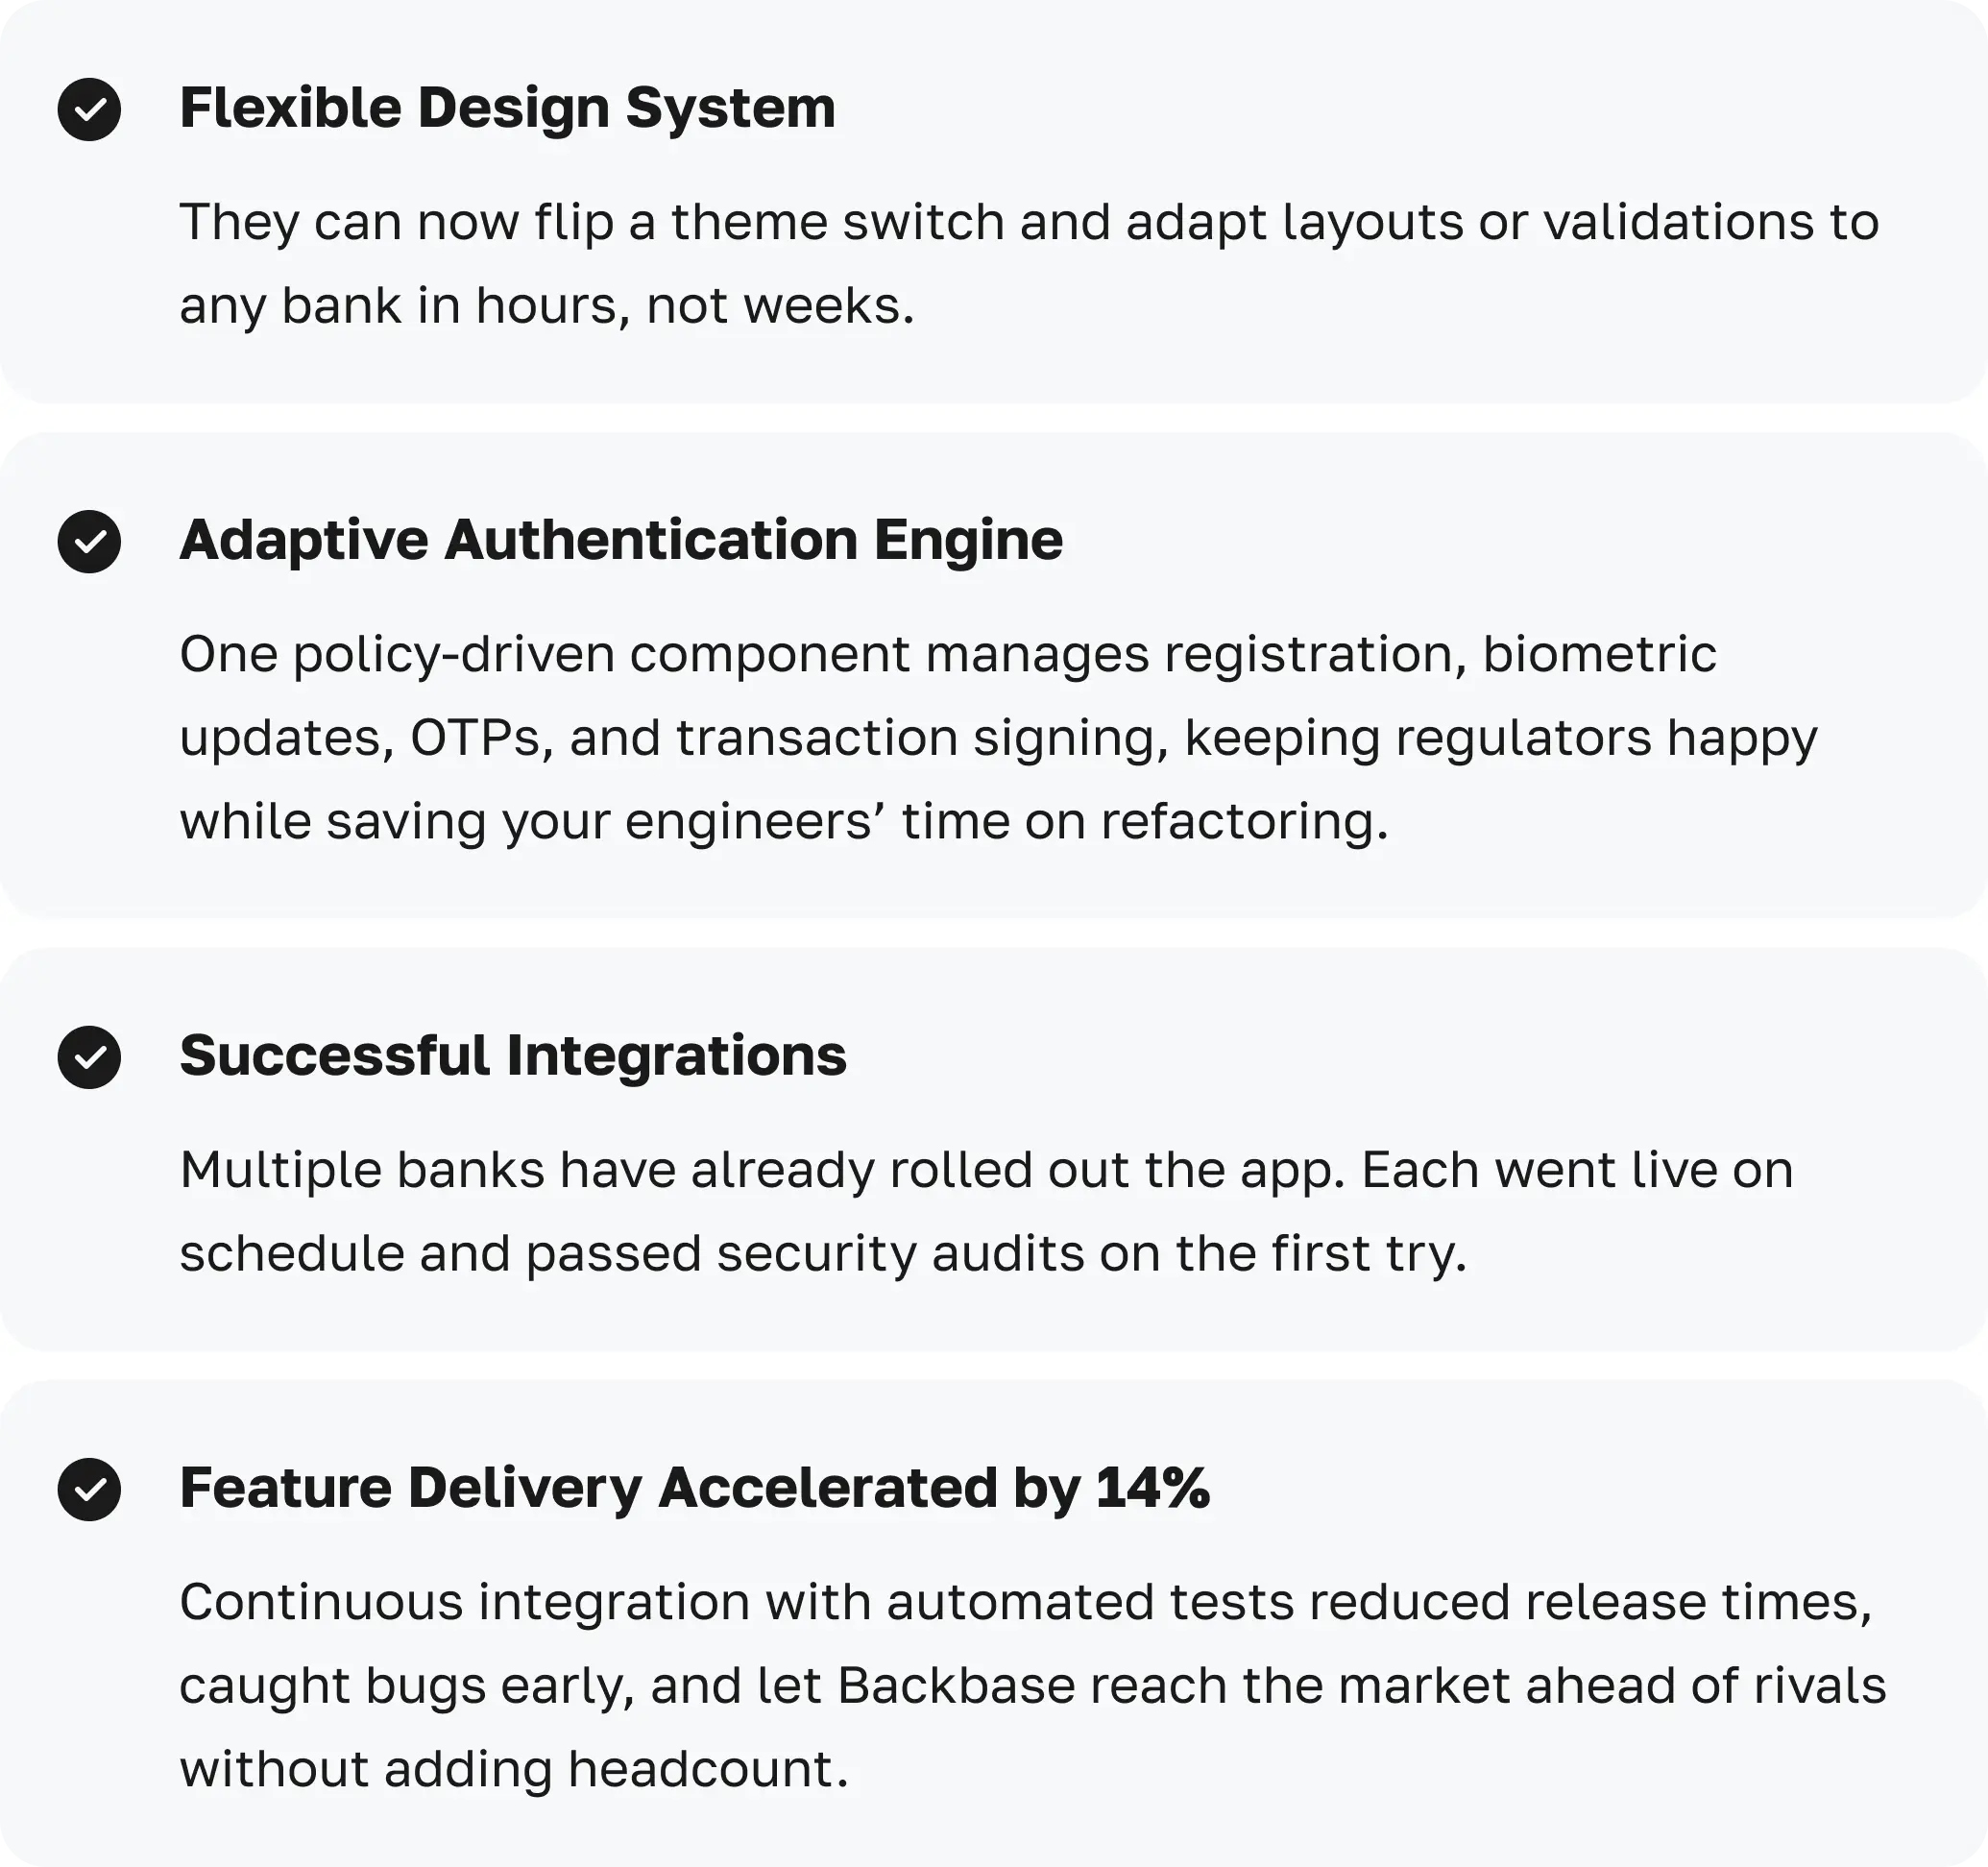Click the line starting "One policy-driven component"
Viewport: 1988px width, 1867px height.
[947, 655]
